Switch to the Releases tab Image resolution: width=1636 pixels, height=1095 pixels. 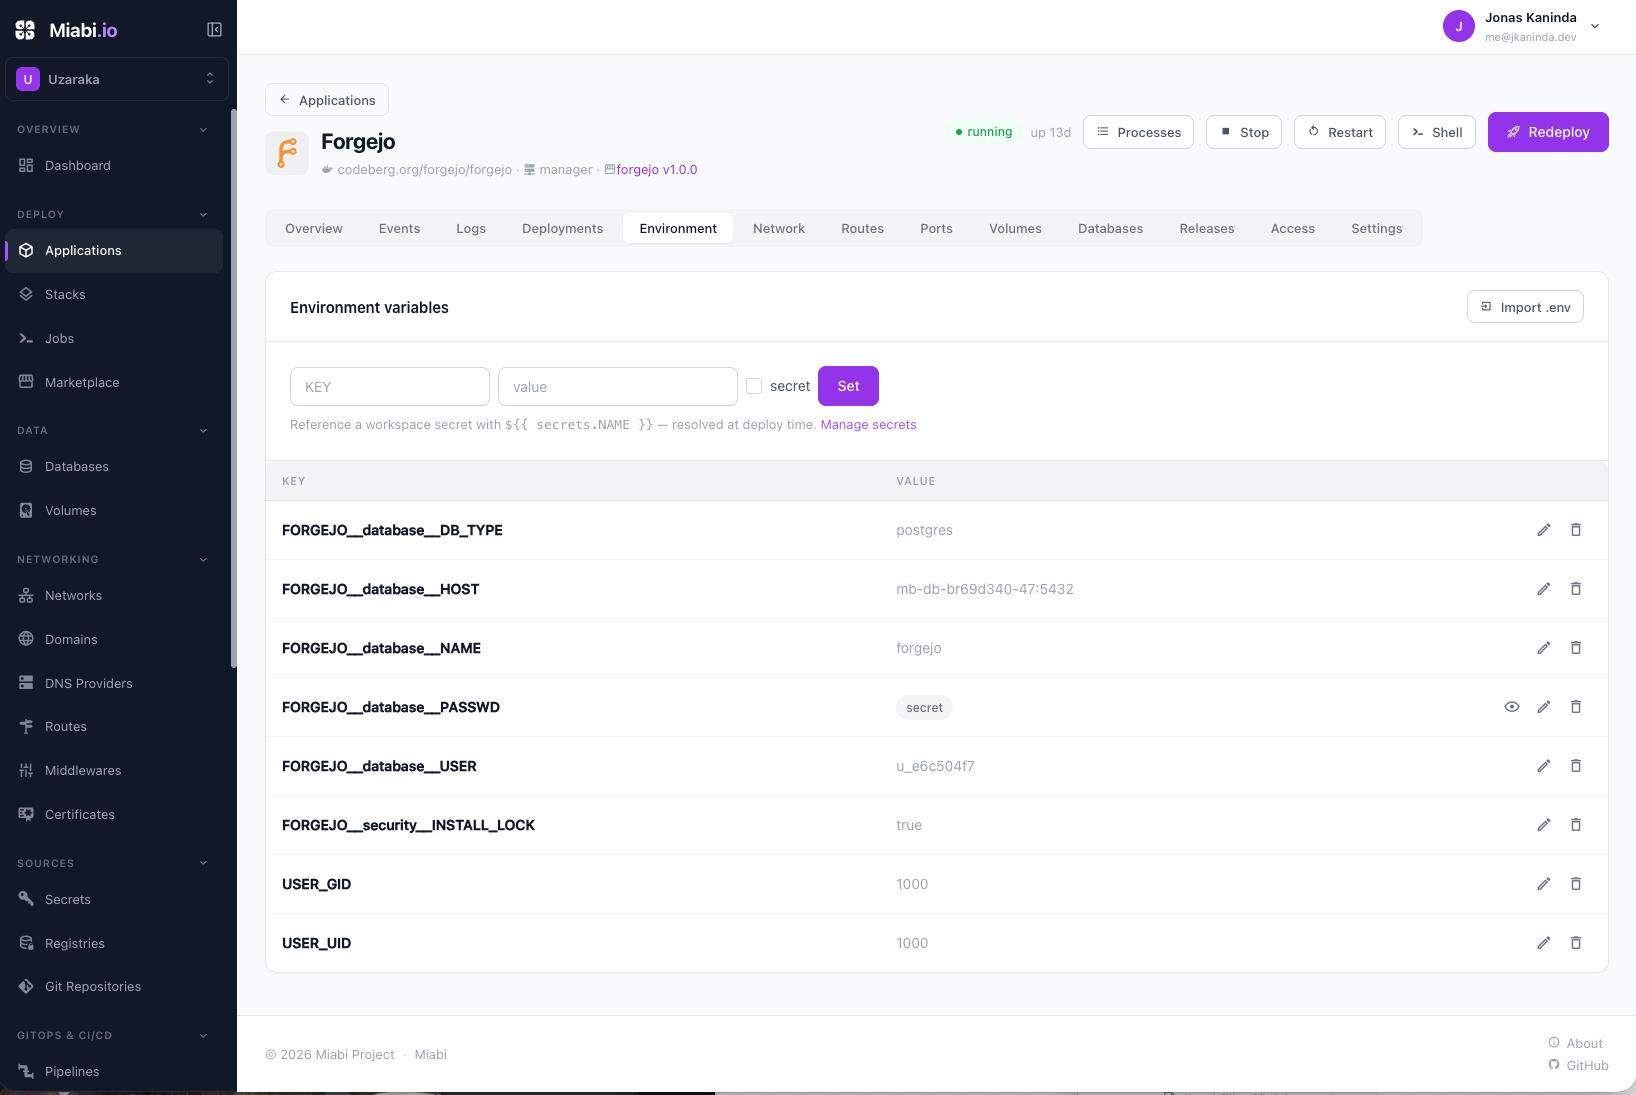pyautogui.click(x=1207, y=228)
